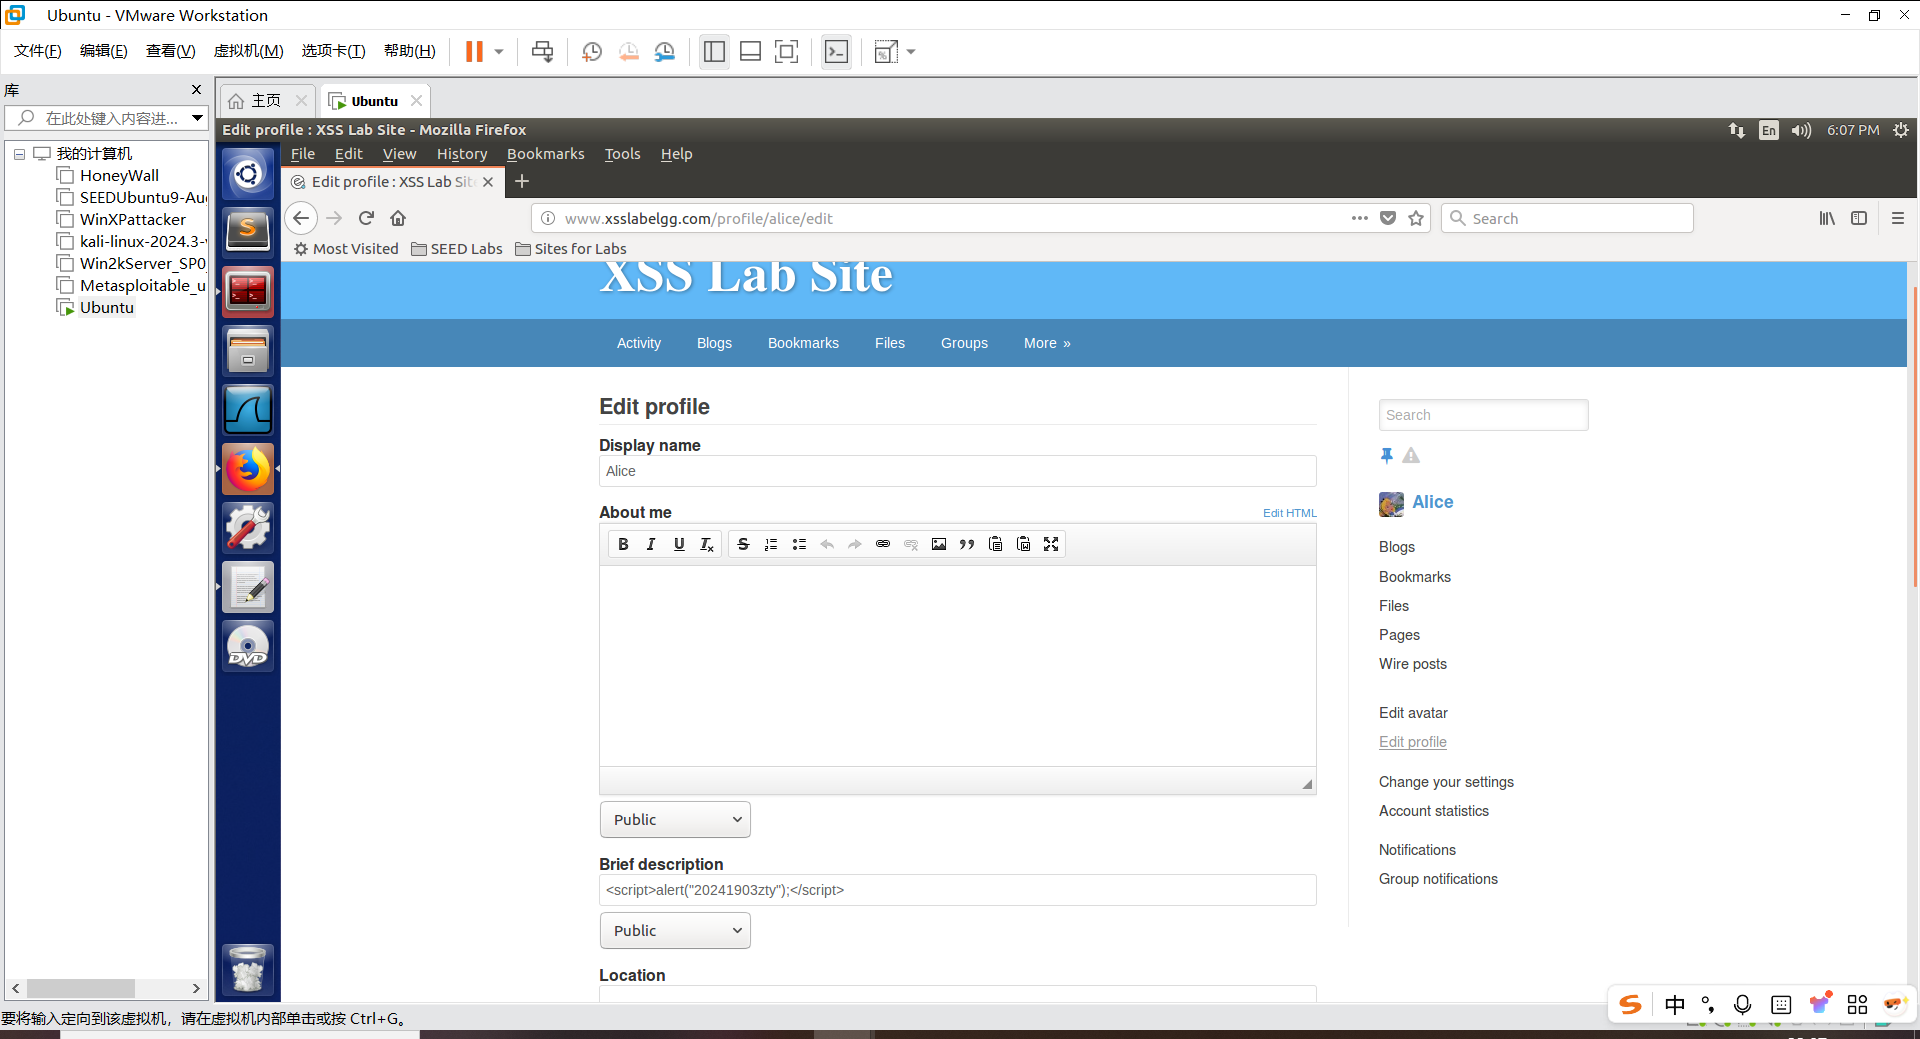Toggle VMware library sidebar view
1920x1039 pixels.
[x=714, y=52]
